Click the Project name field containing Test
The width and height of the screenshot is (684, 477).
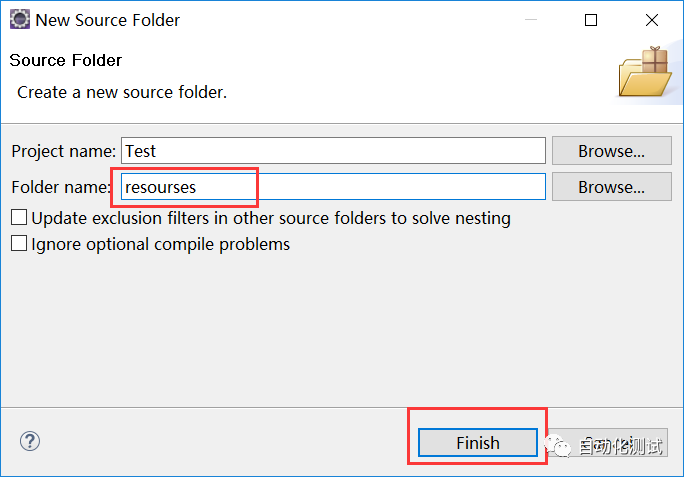(x=333, y=151)
